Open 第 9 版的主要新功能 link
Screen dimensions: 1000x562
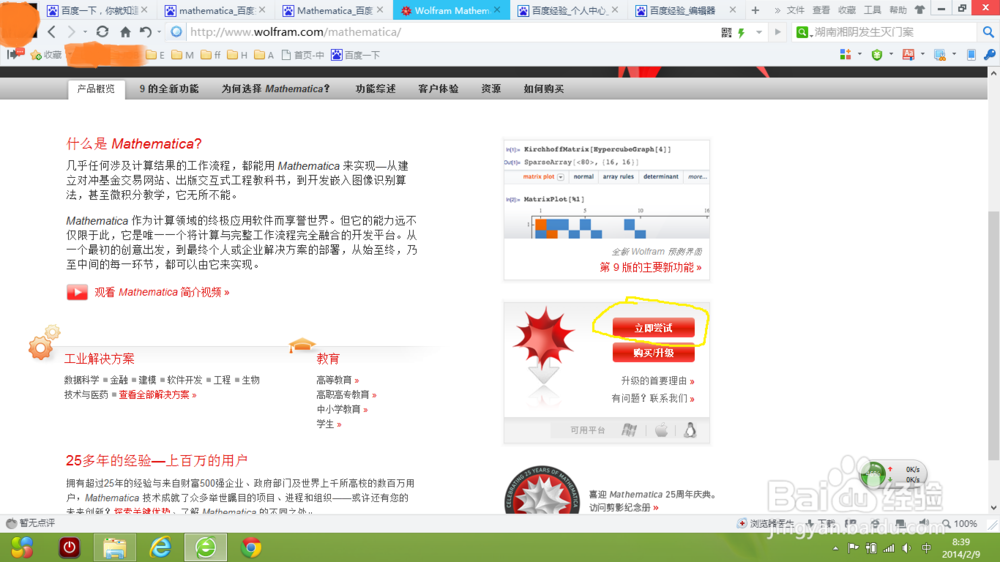(x=650, y=267)
